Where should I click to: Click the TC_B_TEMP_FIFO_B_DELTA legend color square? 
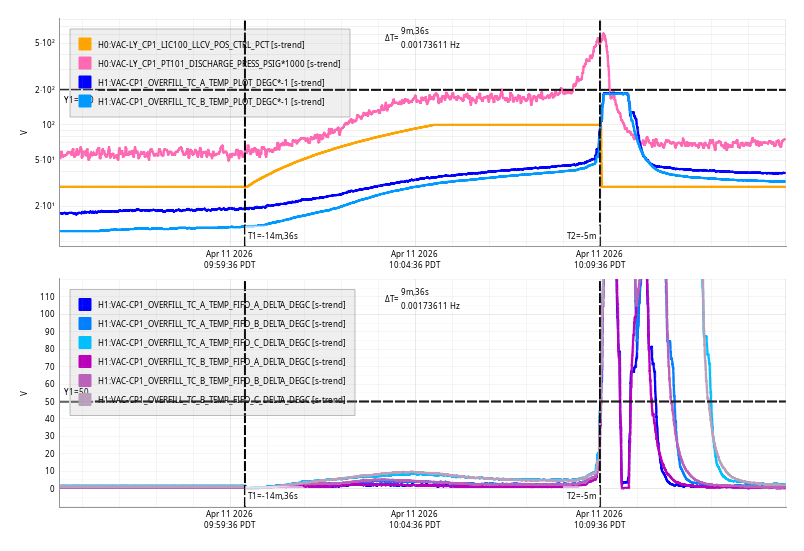point(85,380)
